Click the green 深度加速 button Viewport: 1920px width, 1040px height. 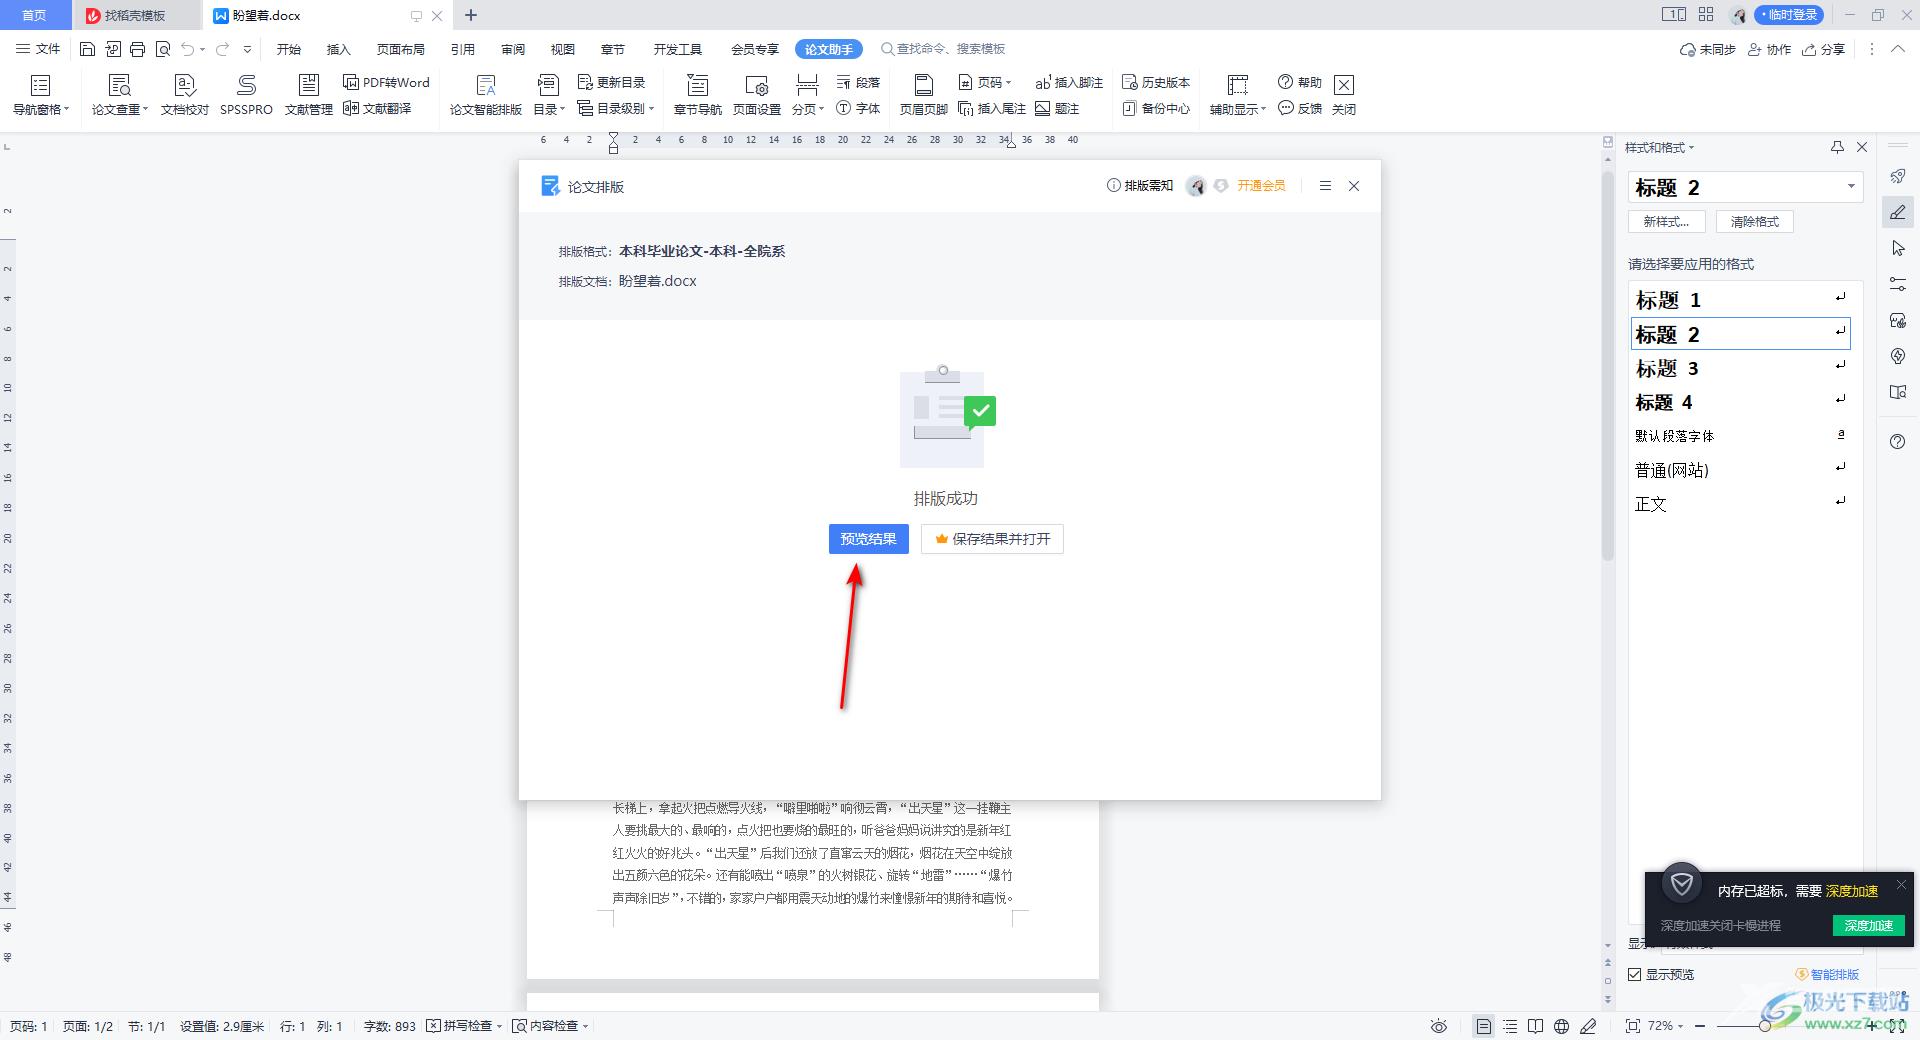pyautogui.click(x=1868, y=925)
